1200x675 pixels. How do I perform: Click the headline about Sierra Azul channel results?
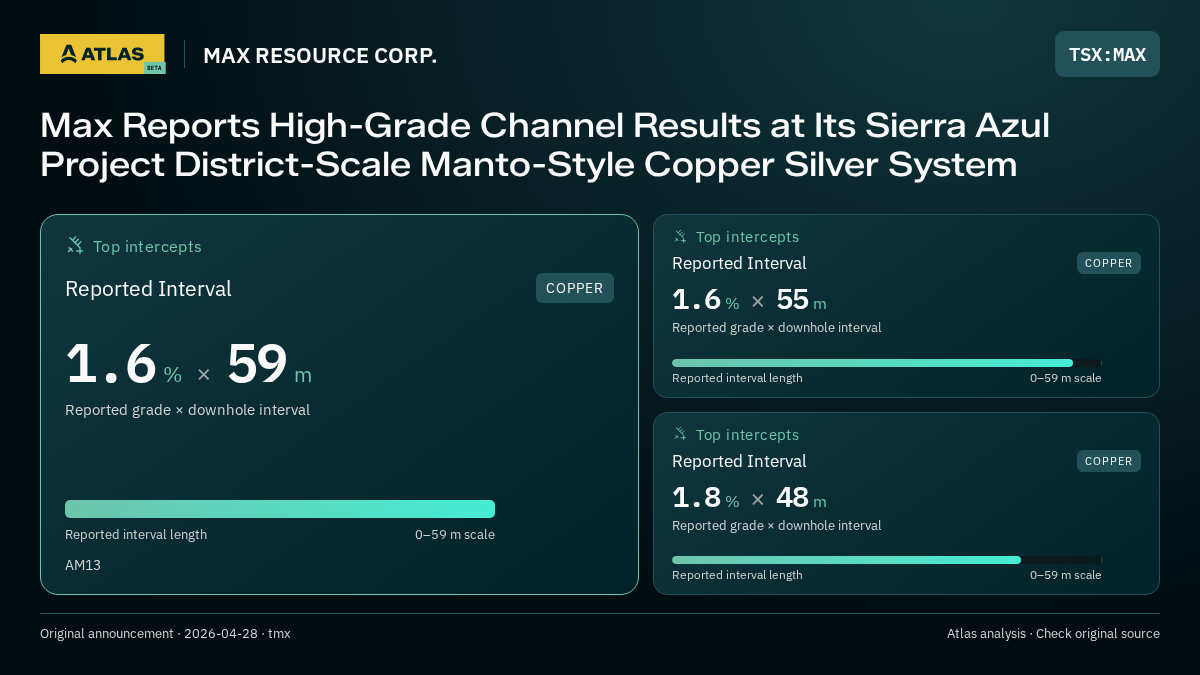545,145
